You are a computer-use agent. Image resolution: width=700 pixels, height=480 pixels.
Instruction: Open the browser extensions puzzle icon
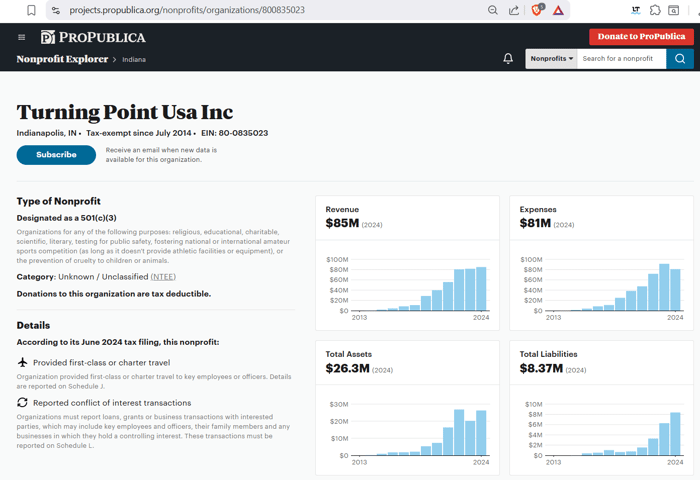click(655, 10)
